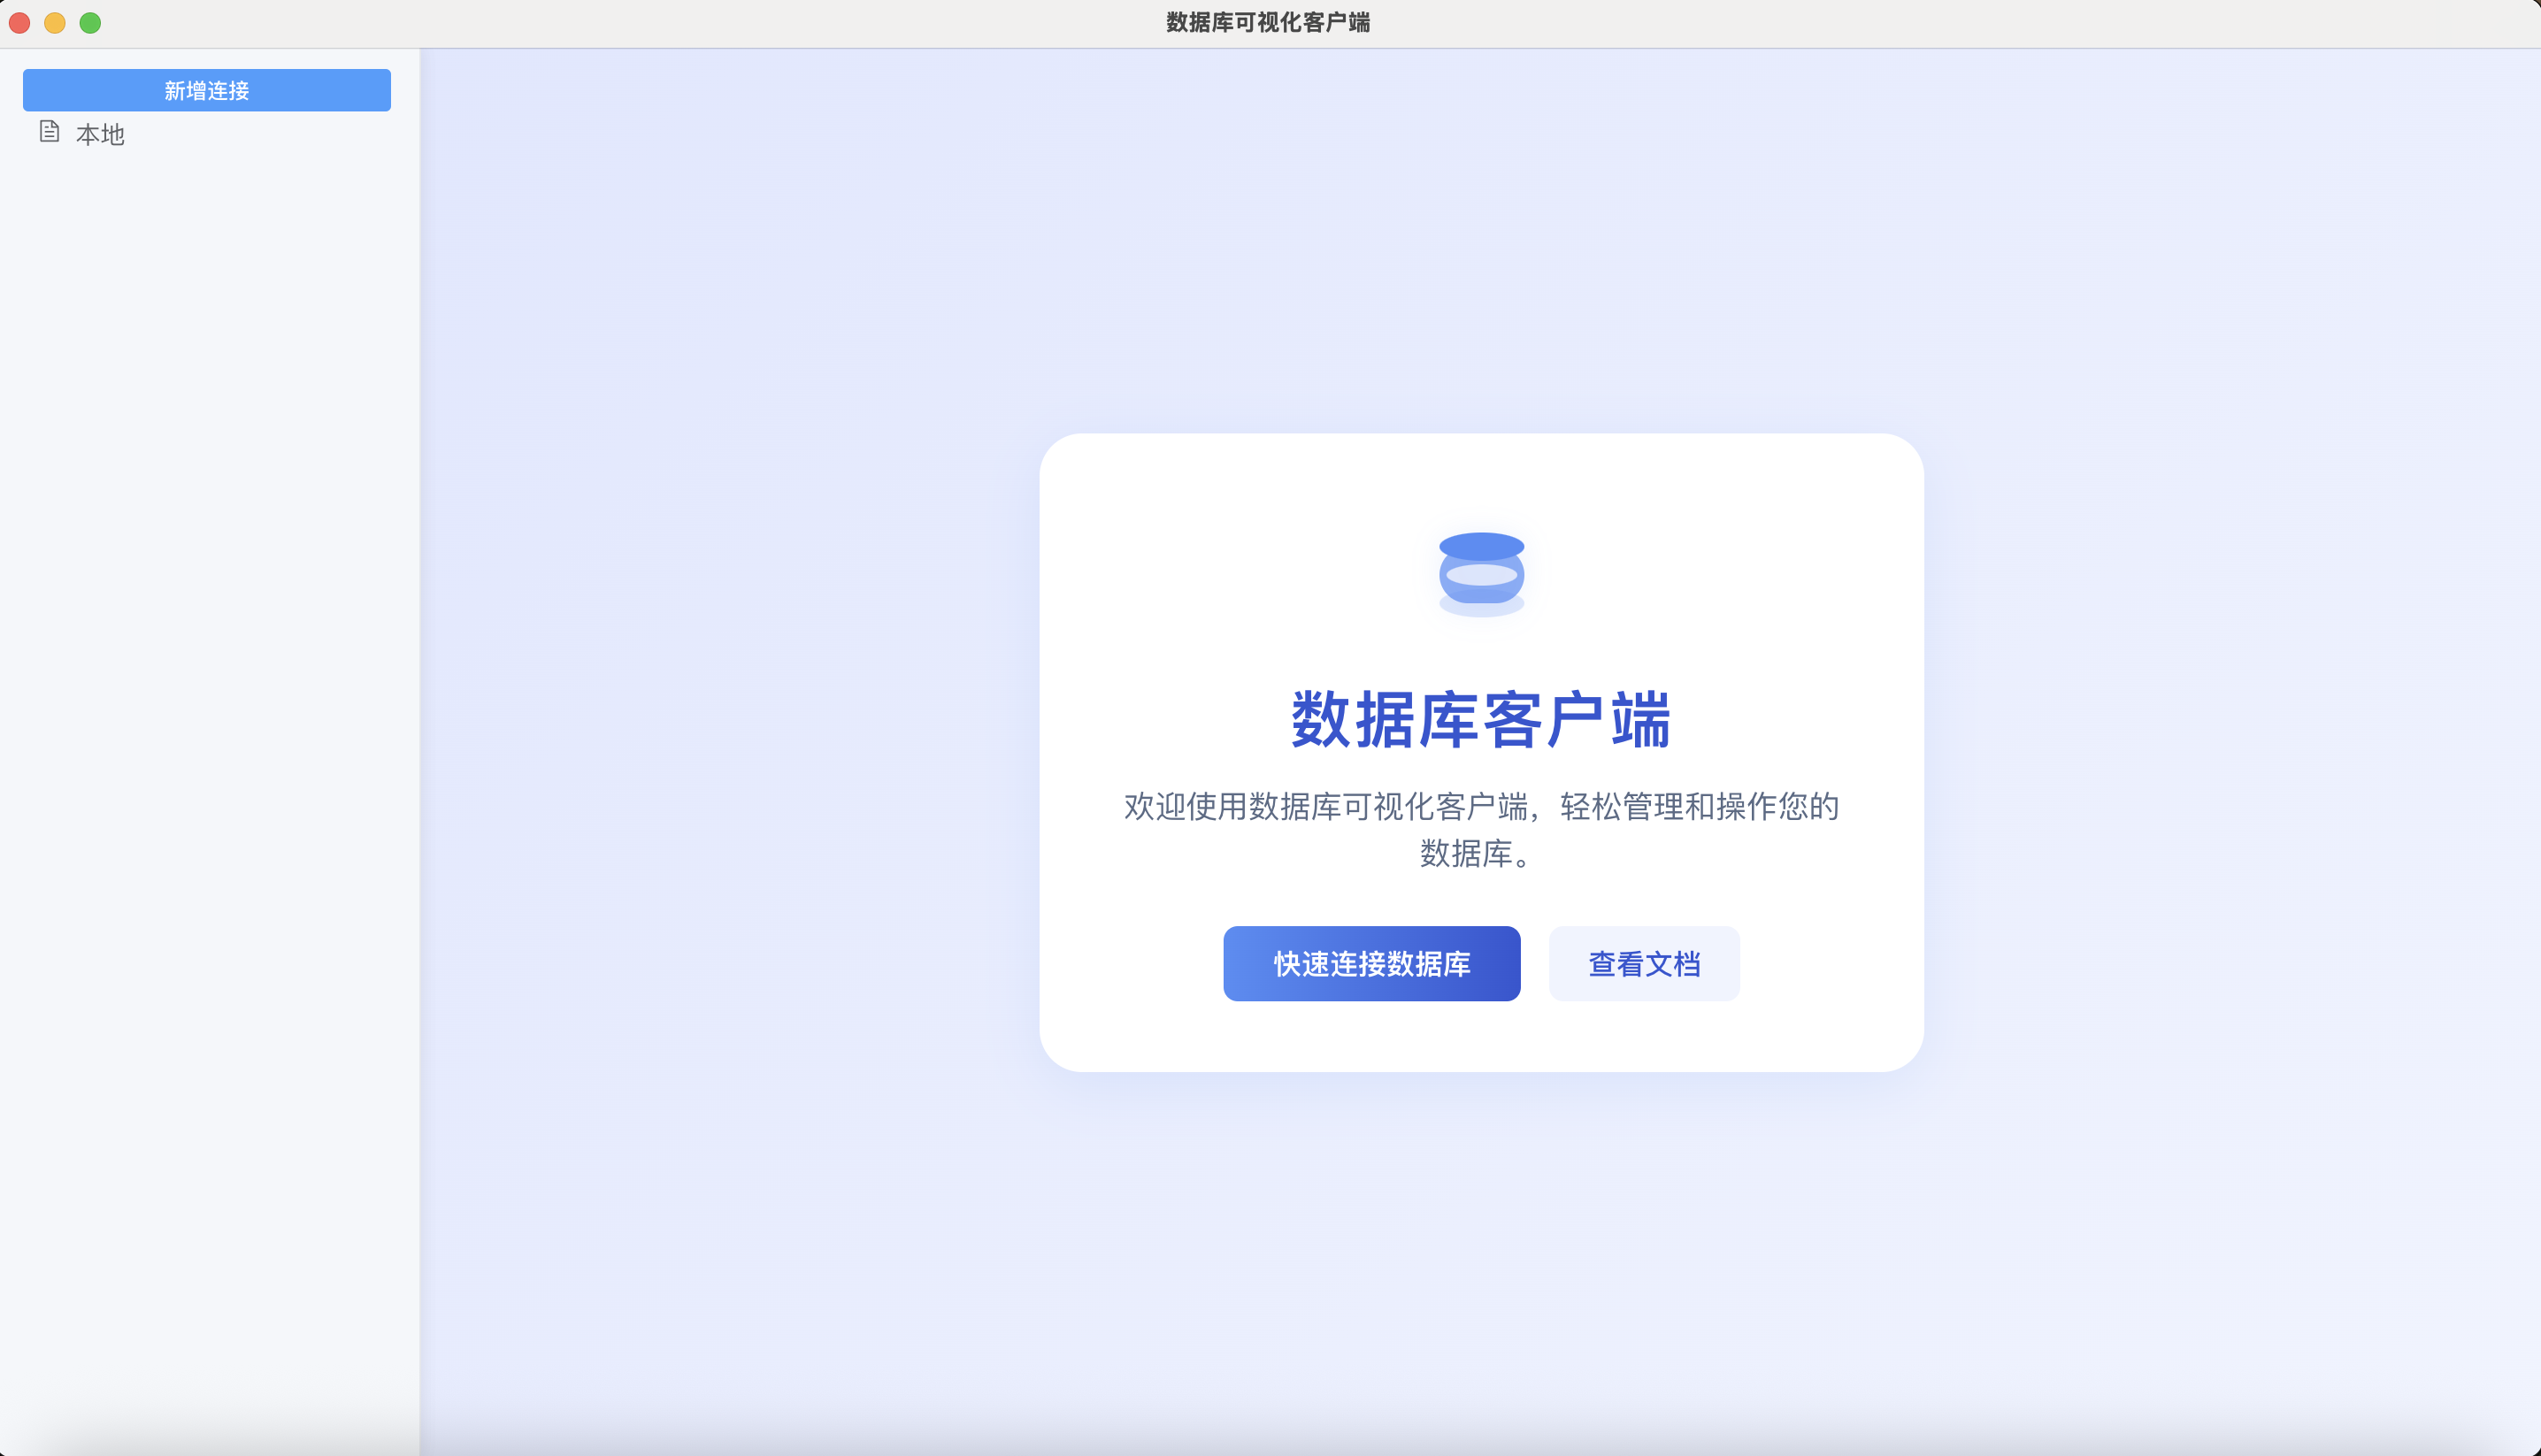Click white ring inside database icon
This screenshot has width=2541, height=1456.
(x=1481, y=575)
